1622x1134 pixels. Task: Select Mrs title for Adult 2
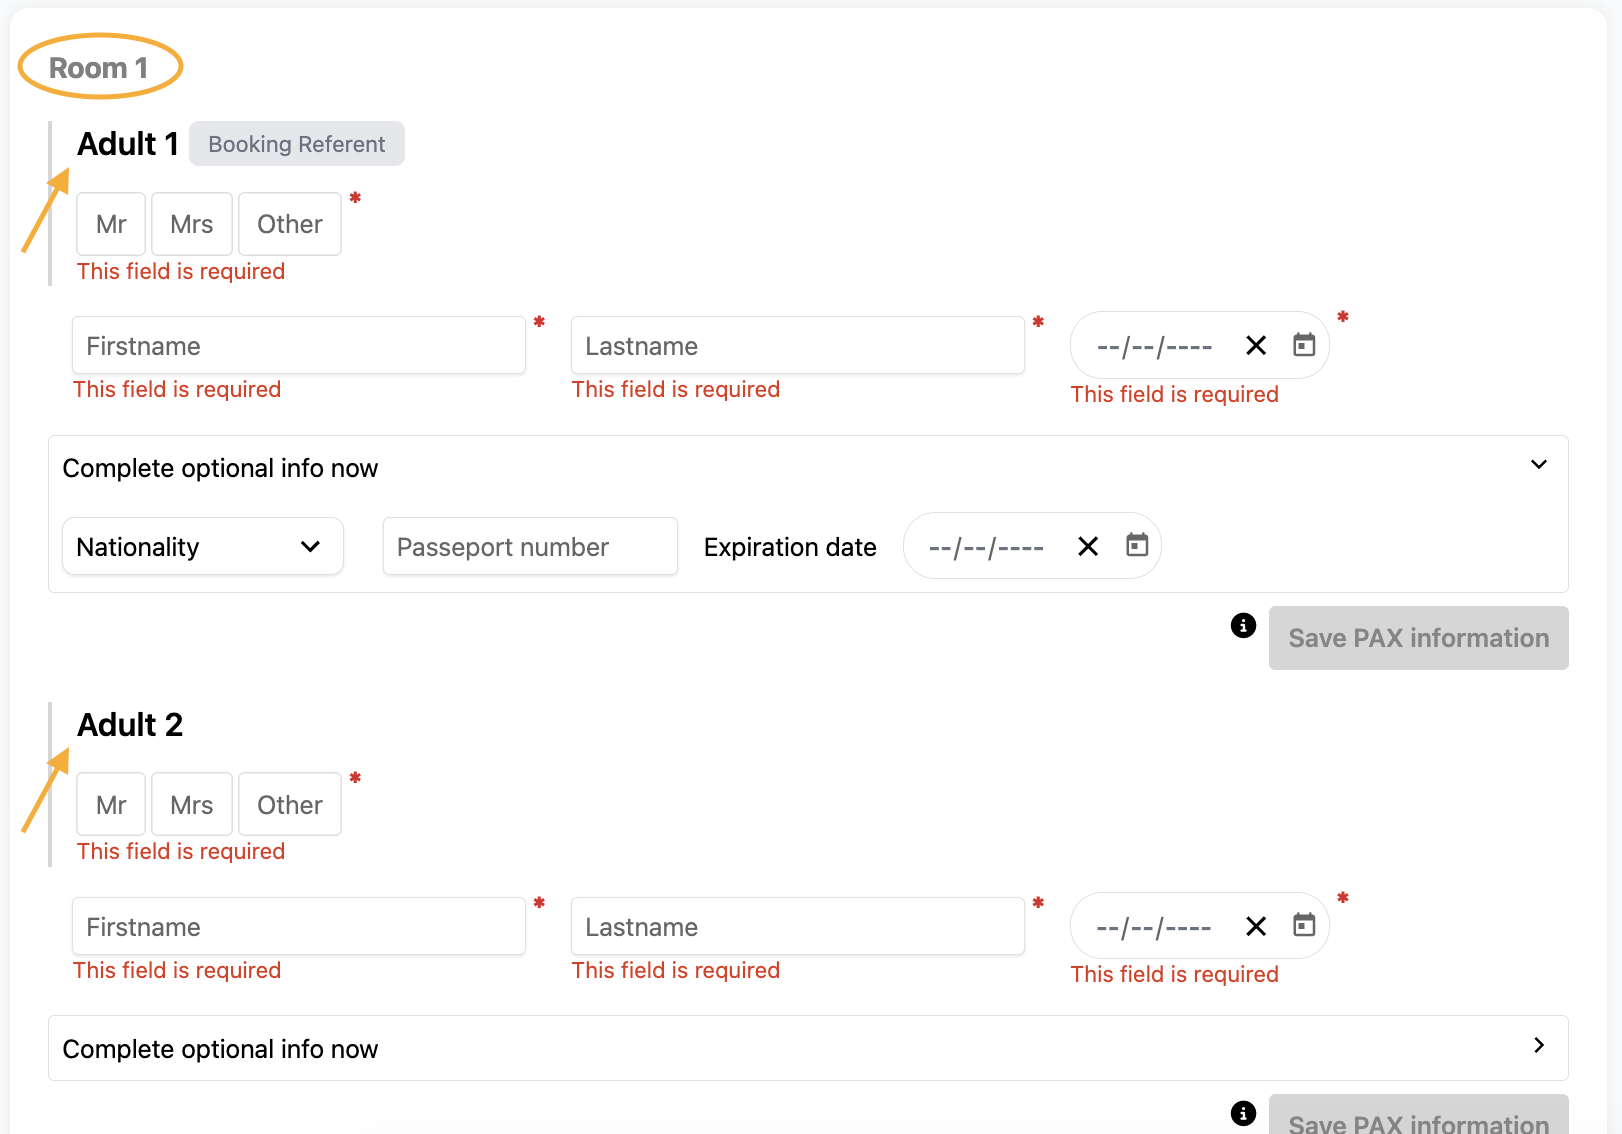[x=191, y=805]
